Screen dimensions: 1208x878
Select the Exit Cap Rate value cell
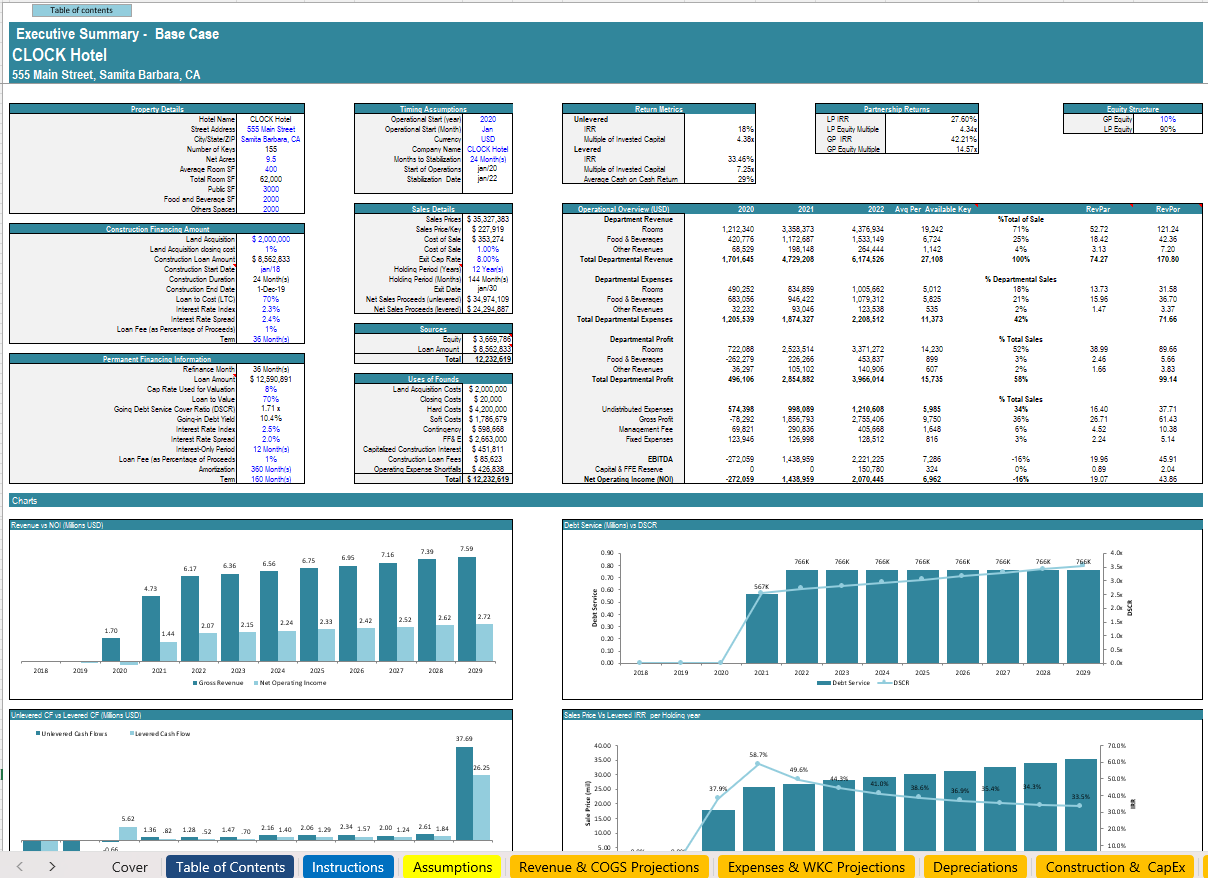(x=487, y=259)
